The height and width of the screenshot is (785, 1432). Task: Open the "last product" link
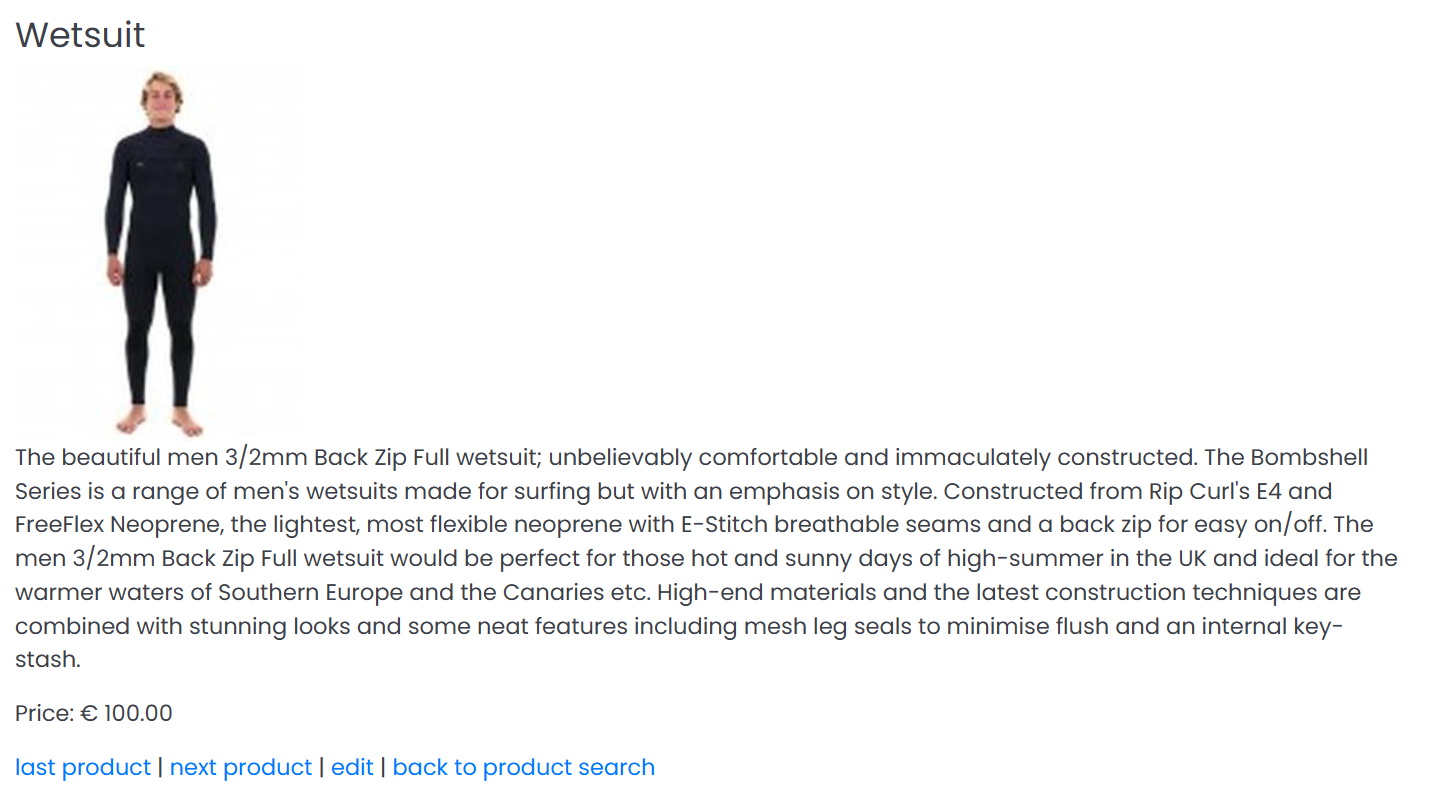83,767
